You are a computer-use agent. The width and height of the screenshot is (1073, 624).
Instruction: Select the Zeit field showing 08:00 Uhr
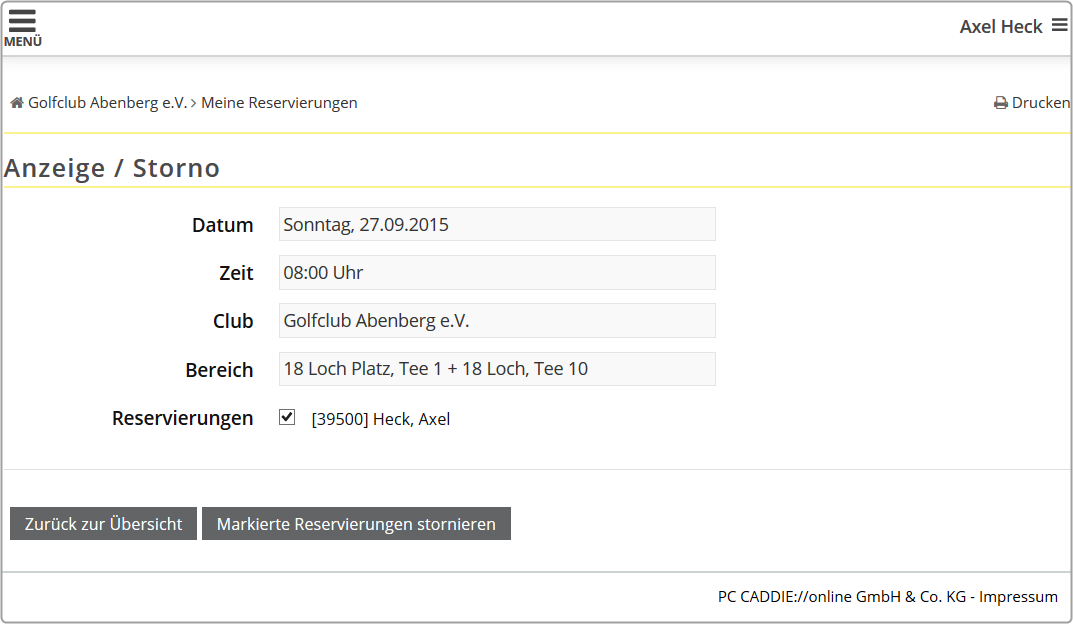click(497, 272)
